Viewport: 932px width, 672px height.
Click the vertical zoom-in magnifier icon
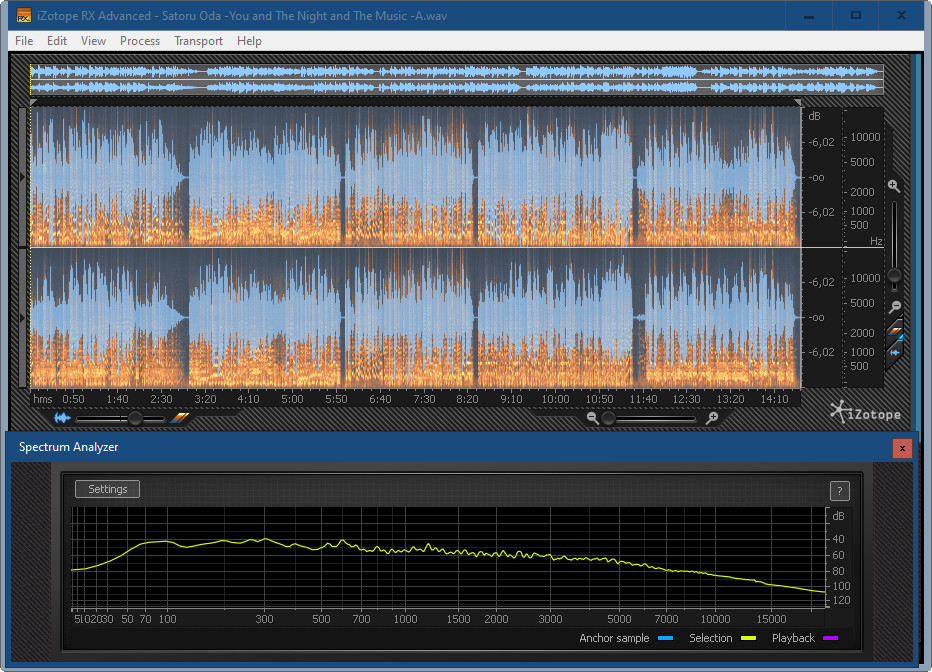(894, 186)
